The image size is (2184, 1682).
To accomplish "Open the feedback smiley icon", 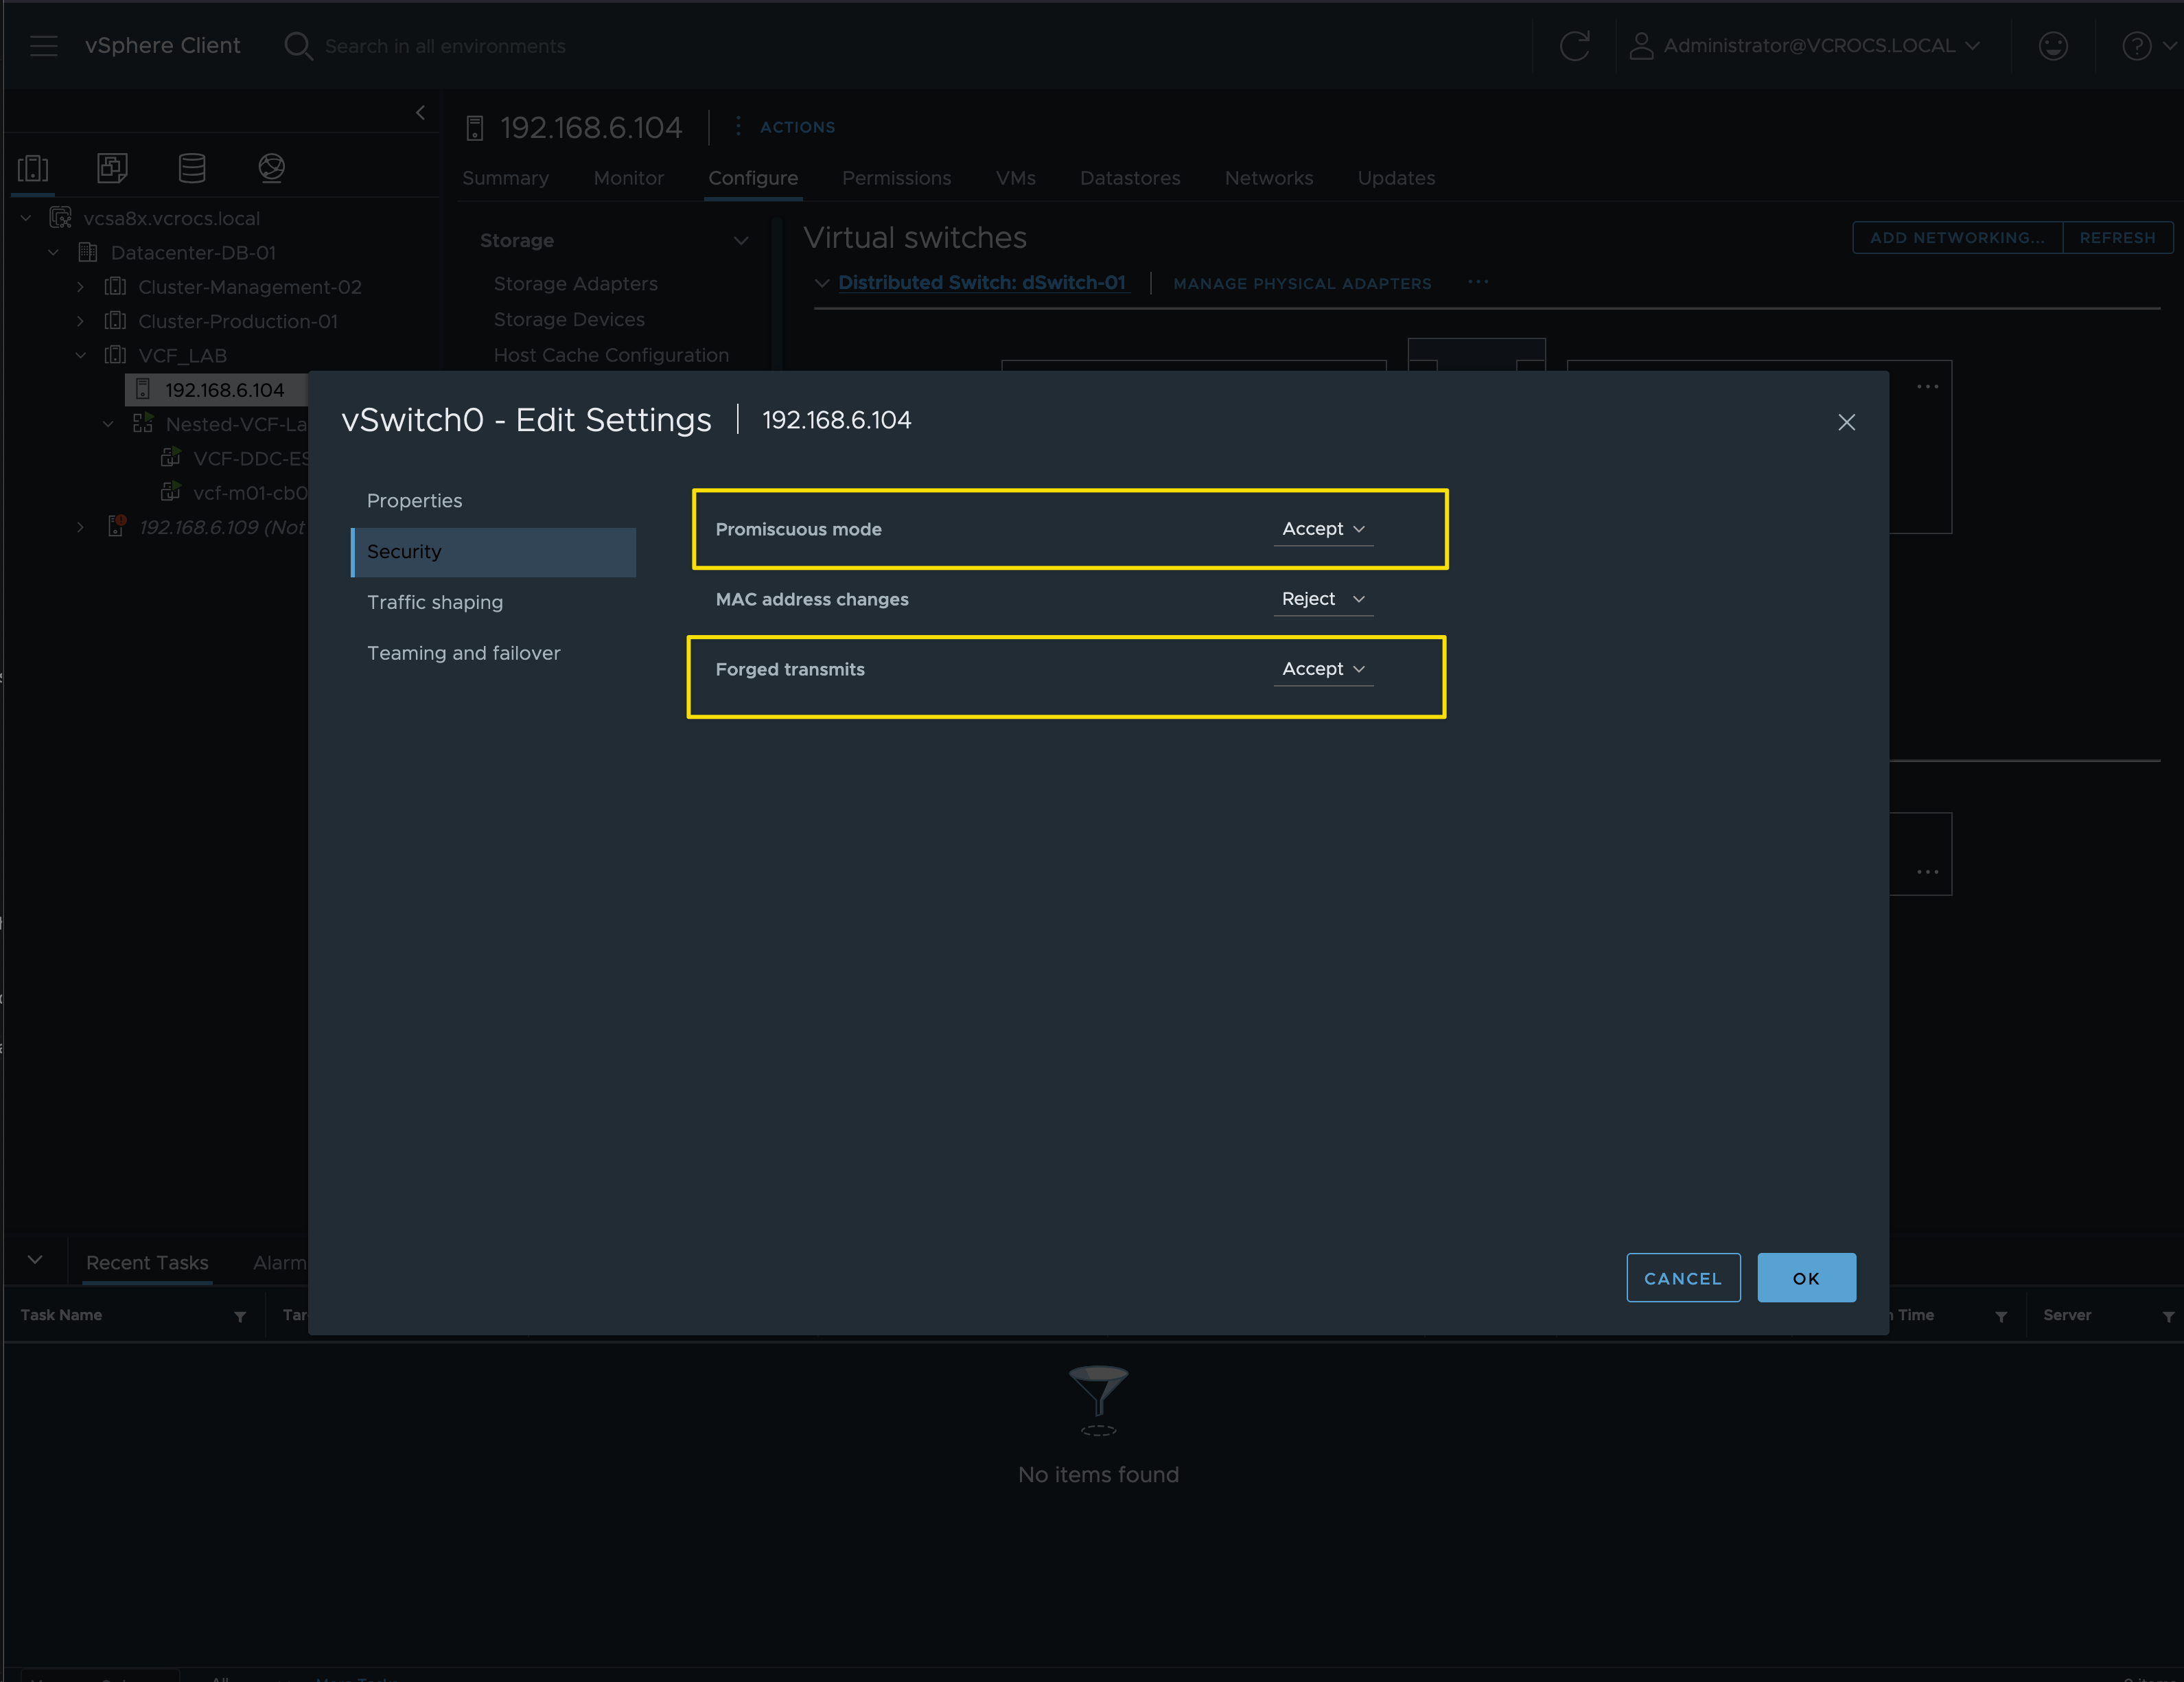I will coord(2052,46).
